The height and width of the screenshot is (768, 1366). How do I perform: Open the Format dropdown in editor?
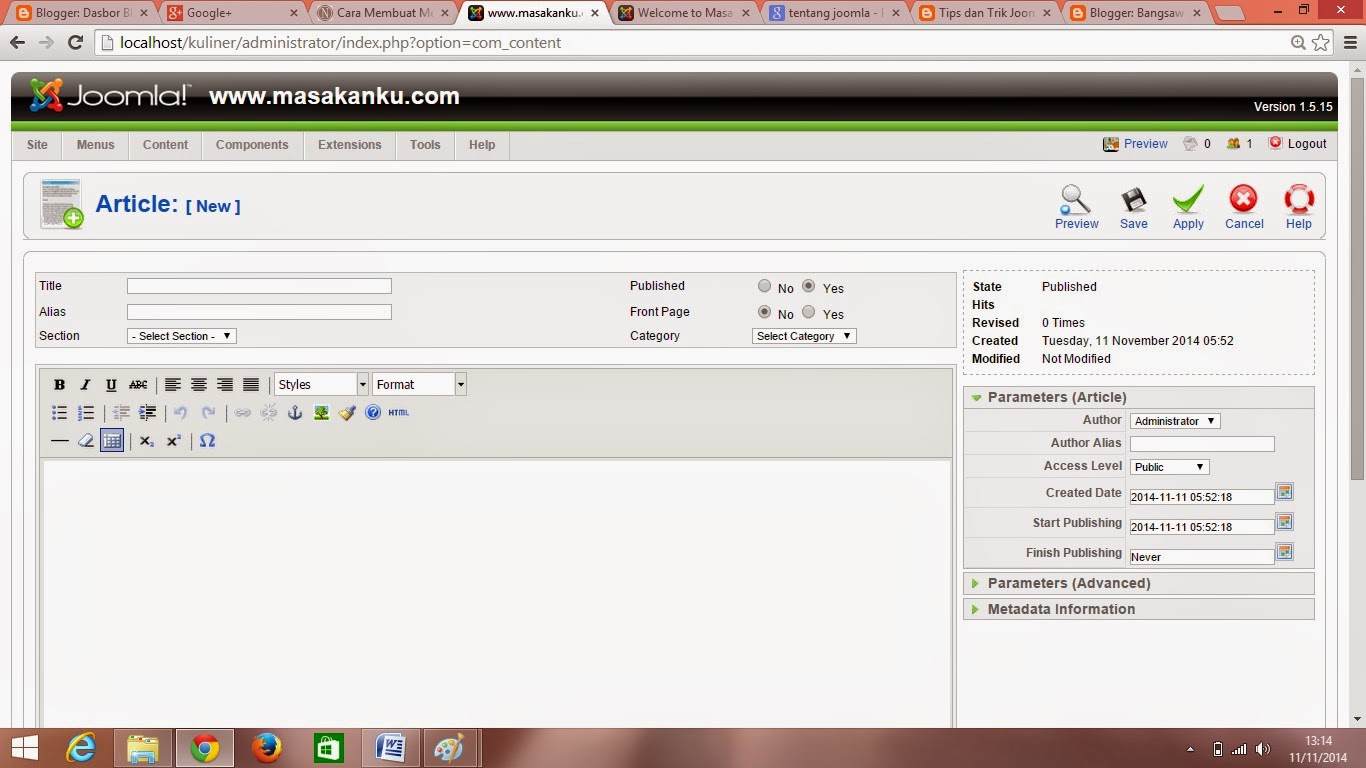420,384
